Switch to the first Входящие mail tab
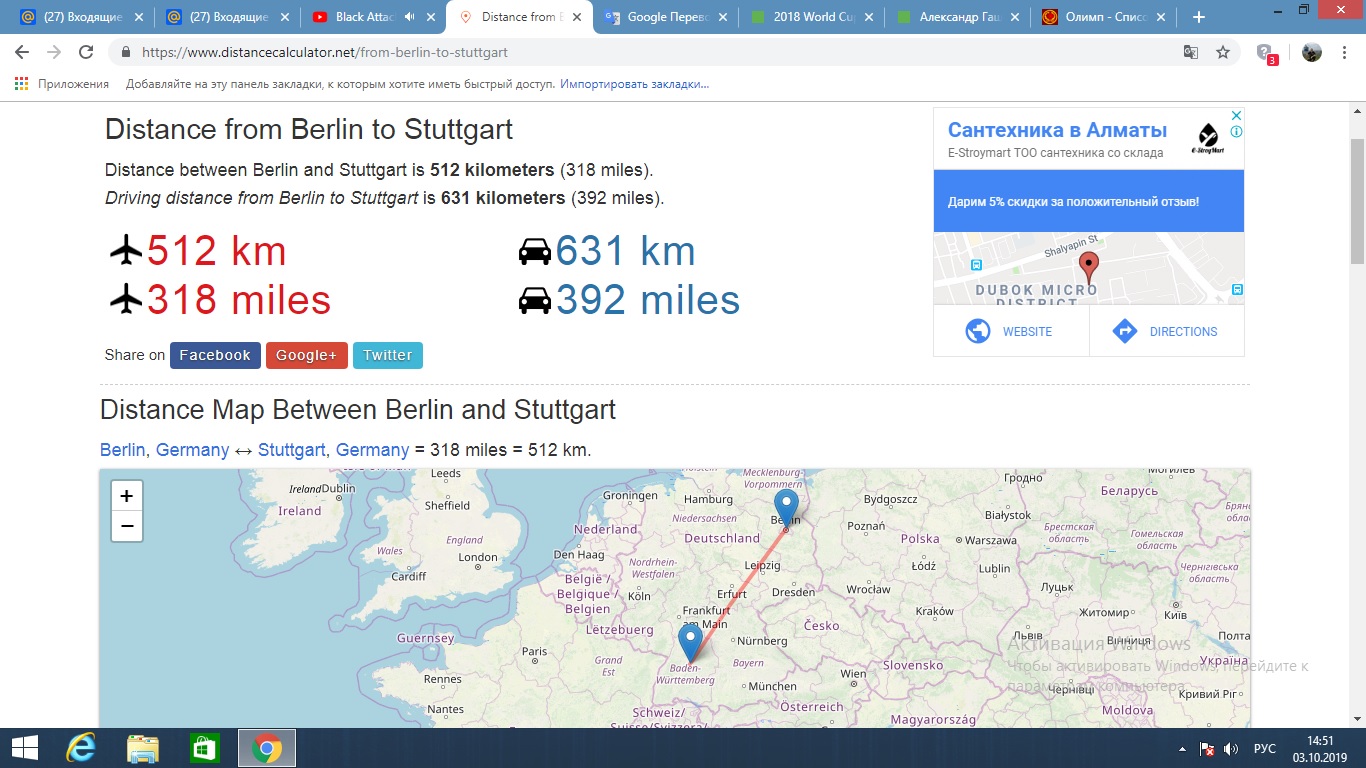The image size is (1366, 768). 77,17
